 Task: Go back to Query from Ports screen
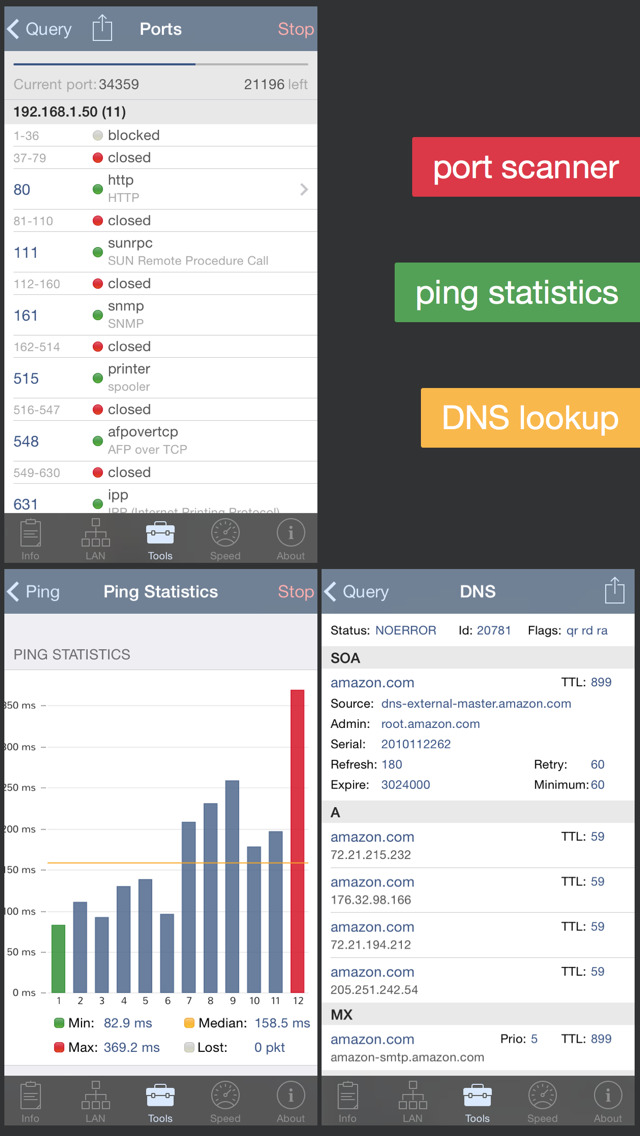point(40,29)
